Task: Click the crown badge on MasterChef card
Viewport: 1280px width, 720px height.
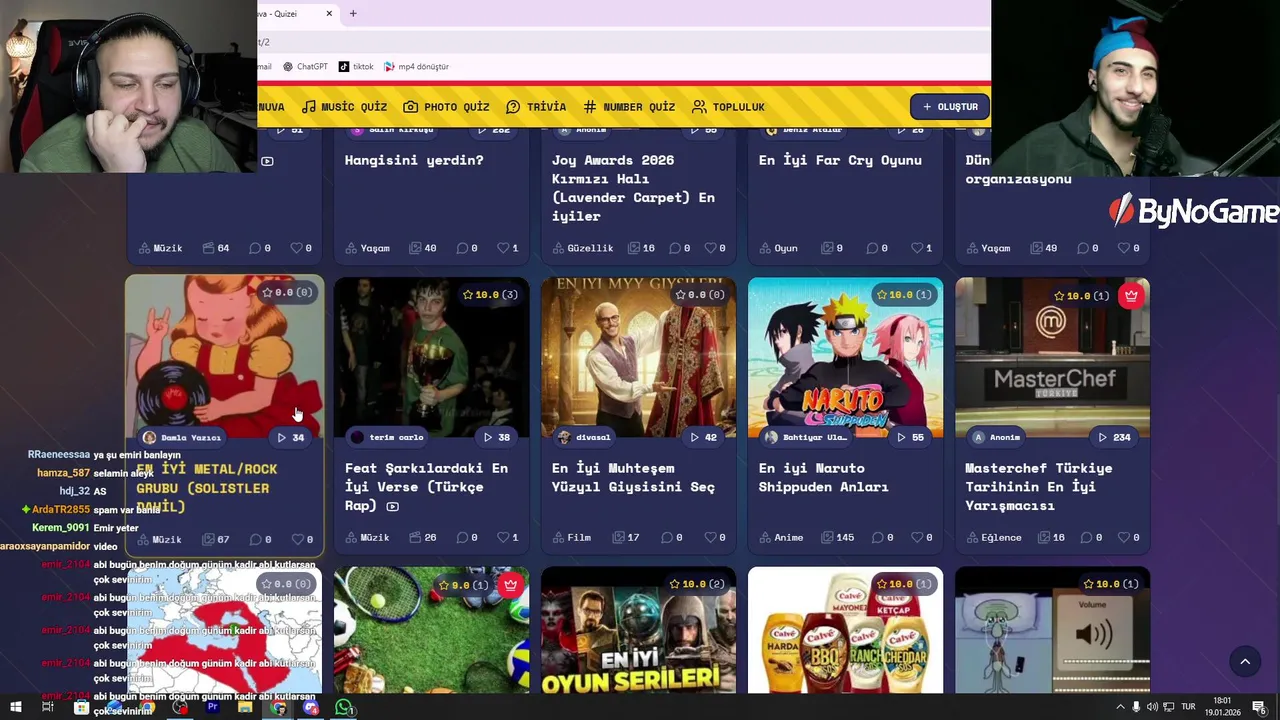Action: pyautogui.click(x=1131, y=296)
